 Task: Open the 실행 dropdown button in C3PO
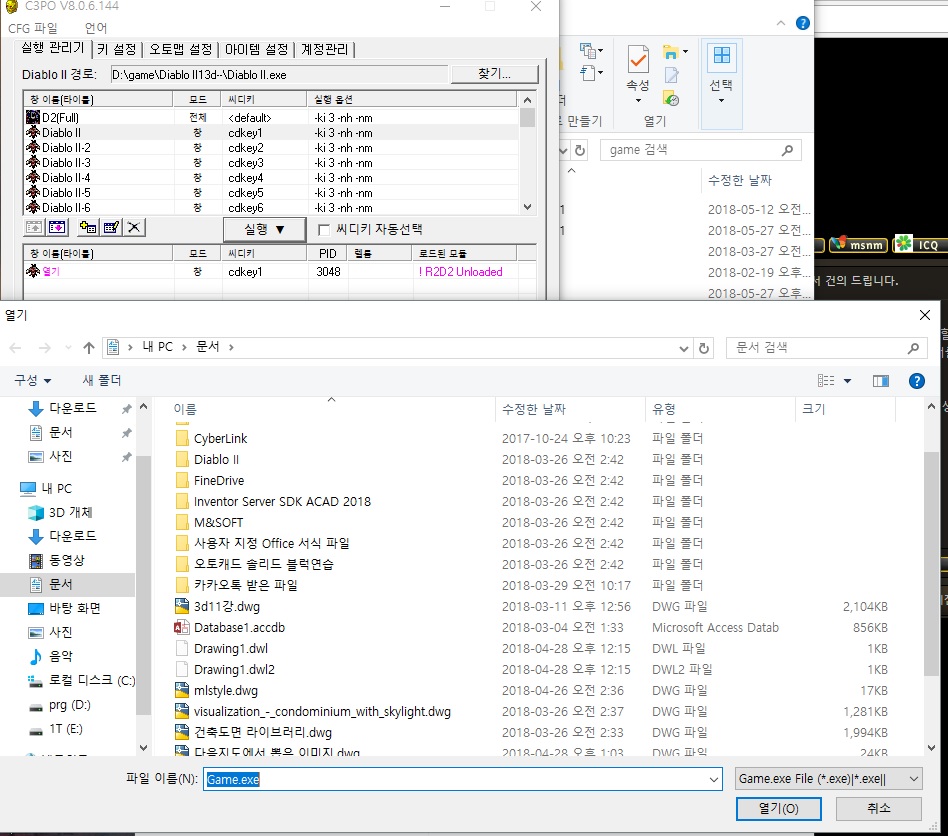coord(264,230)
